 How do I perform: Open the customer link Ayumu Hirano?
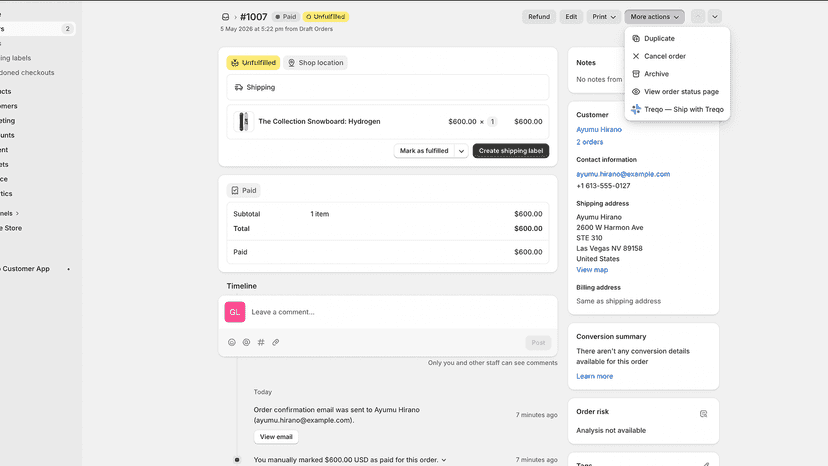599,129
